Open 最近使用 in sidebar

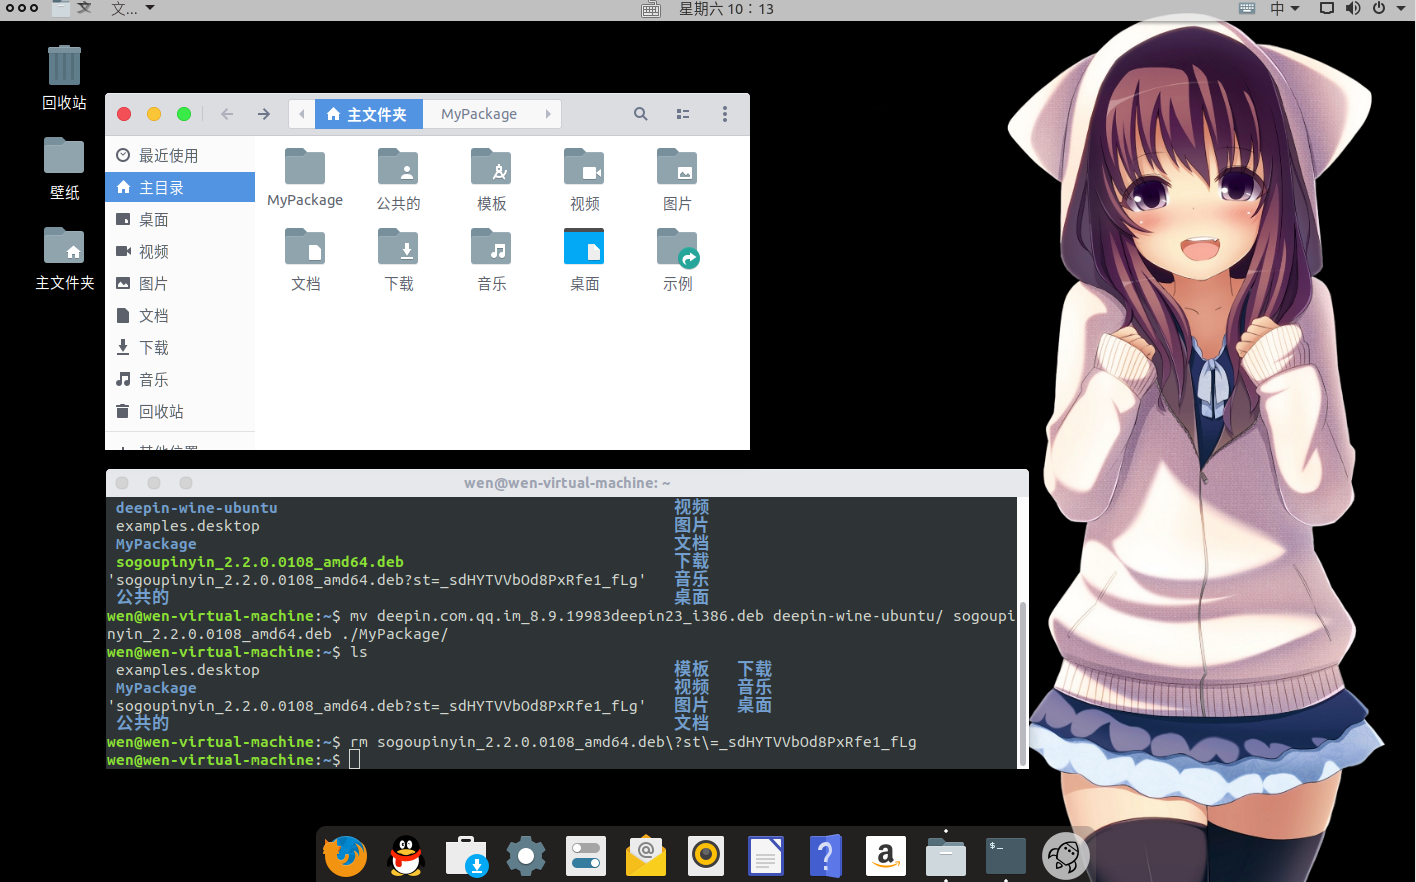(x=180, y=155)
